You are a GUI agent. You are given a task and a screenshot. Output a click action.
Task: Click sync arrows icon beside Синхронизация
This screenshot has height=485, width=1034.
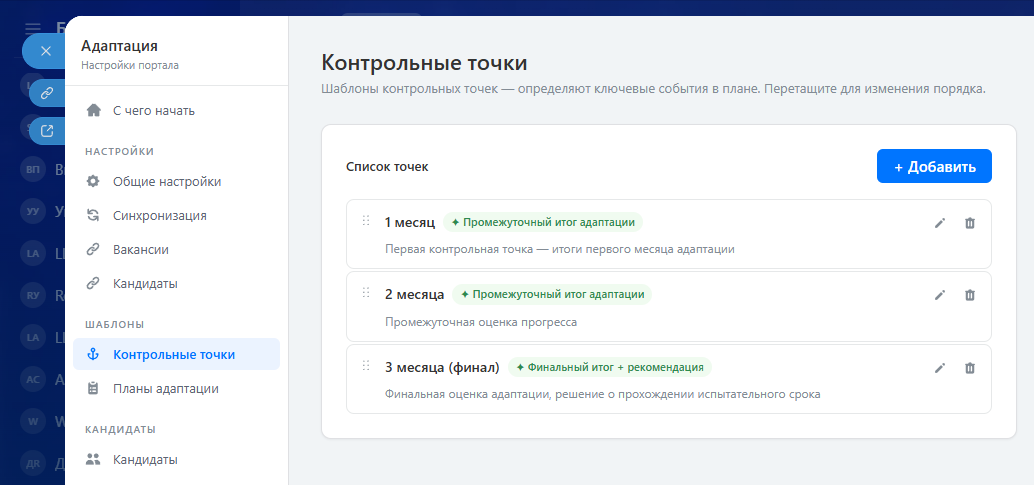tap(94, 215)
